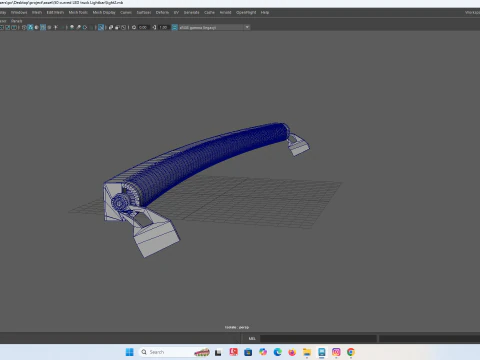
Task: Toggle Isolate Select icon
Action: click(101, 27)
